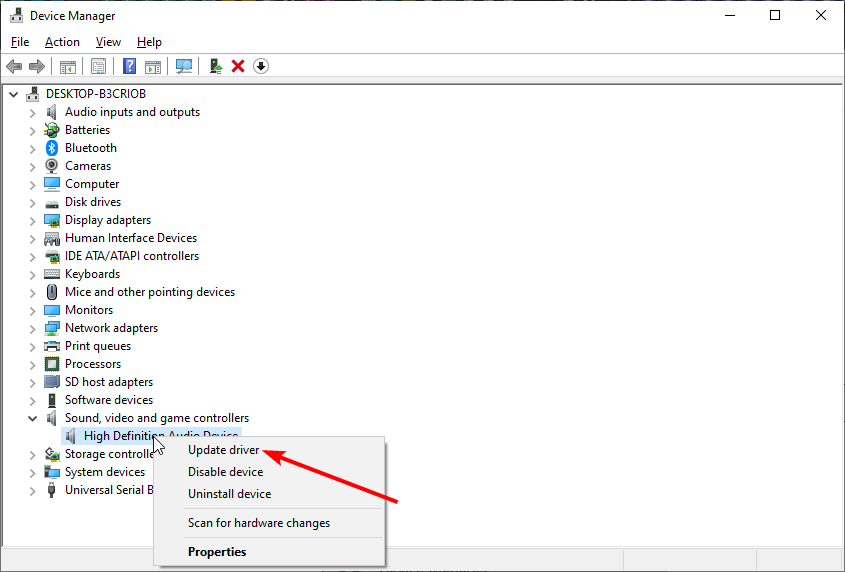The image size is (845, 572).
Task: Click the Monitors category icon
Action: 52,310
